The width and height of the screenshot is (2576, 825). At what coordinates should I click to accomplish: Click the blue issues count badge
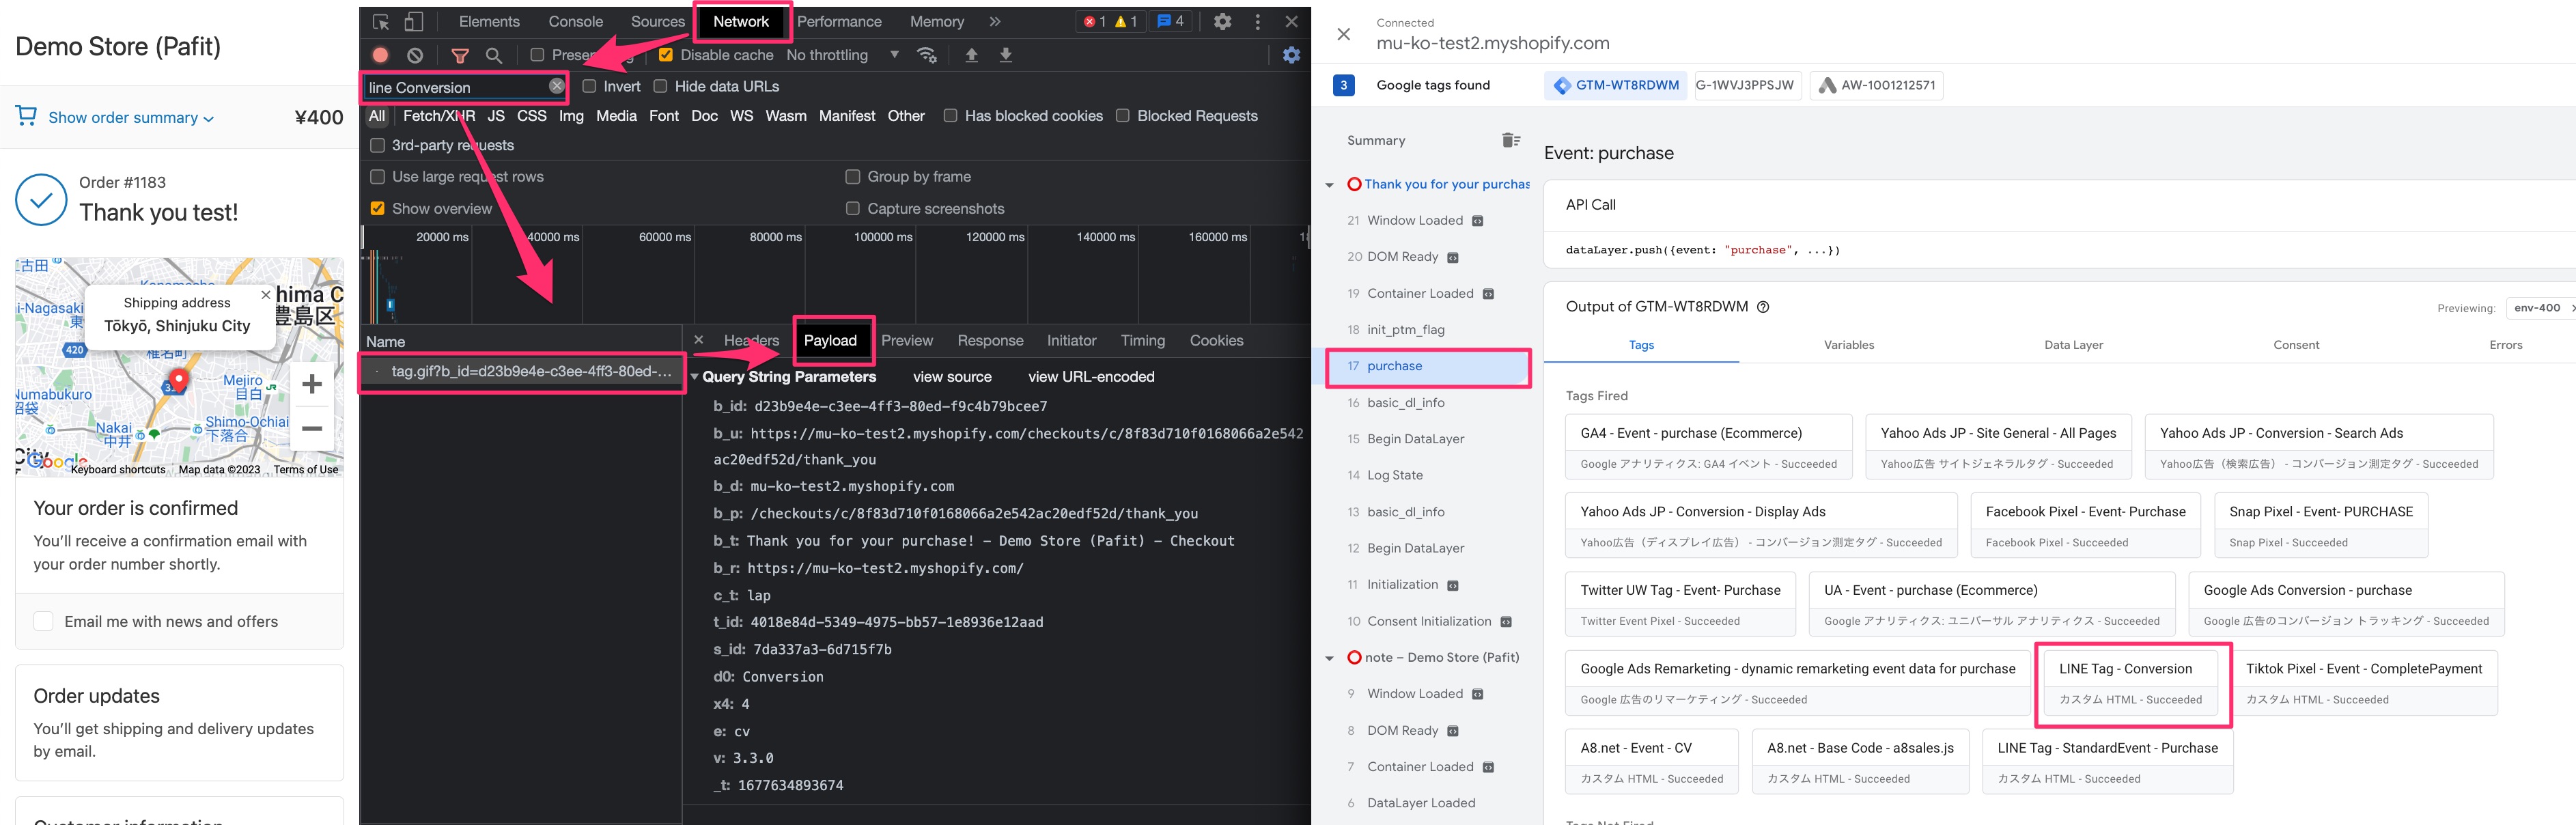click(1171, 21)
